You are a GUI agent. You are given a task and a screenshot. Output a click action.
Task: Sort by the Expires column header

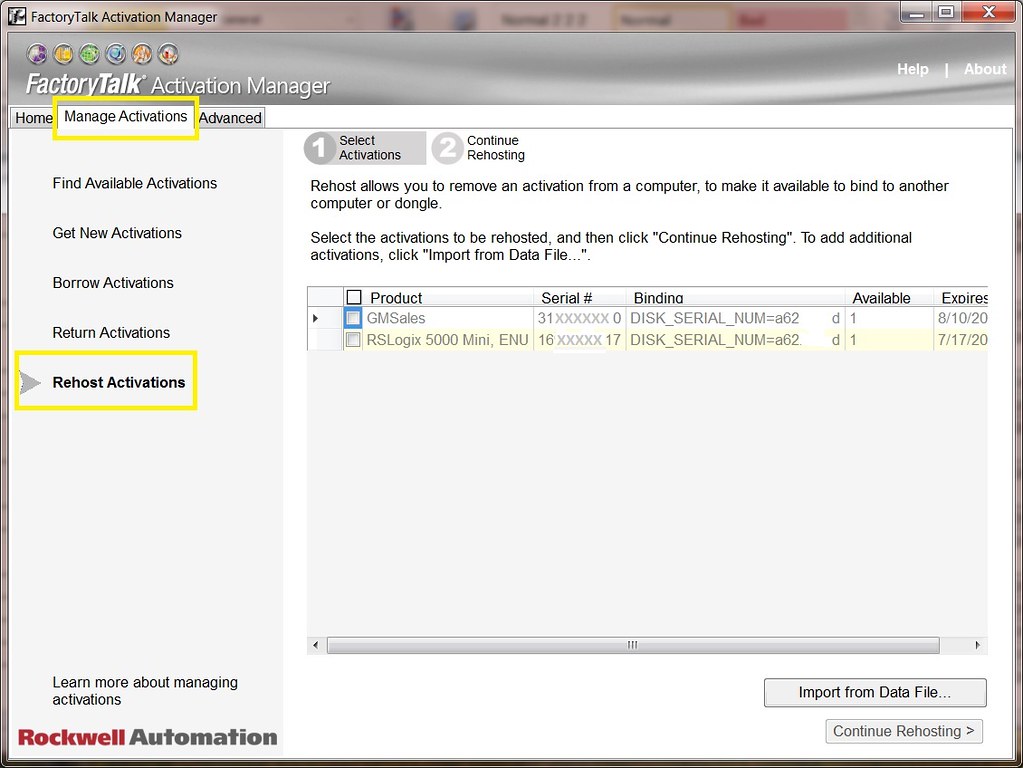pos(963,298)
